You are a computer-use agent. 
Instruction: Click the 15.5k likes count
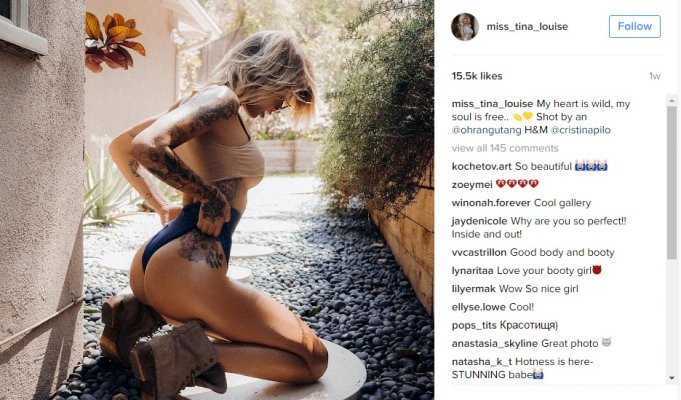(477, 76)
